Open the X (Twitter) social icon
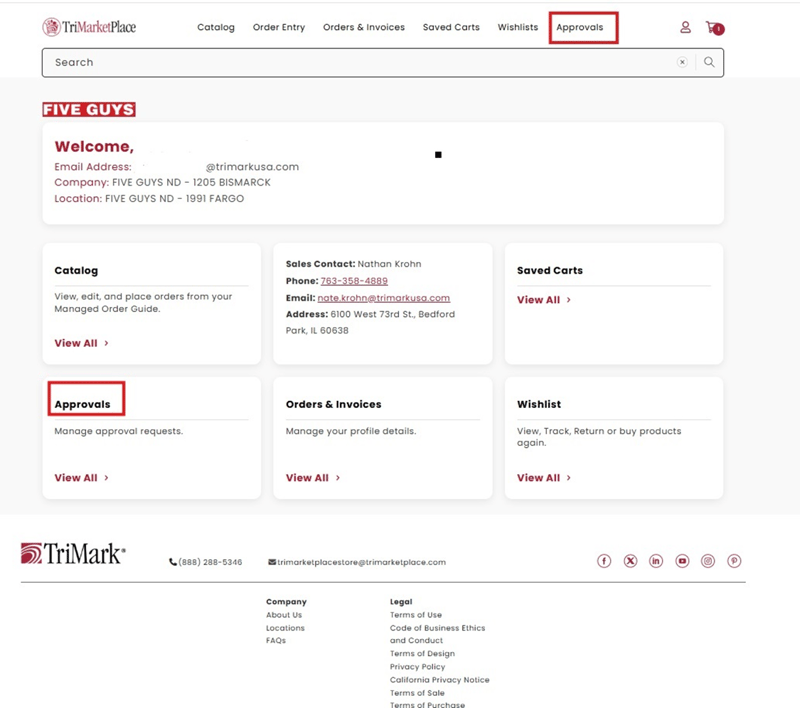Image resolution: width=800 pixels, height=708 pixels. pos(630,561)
